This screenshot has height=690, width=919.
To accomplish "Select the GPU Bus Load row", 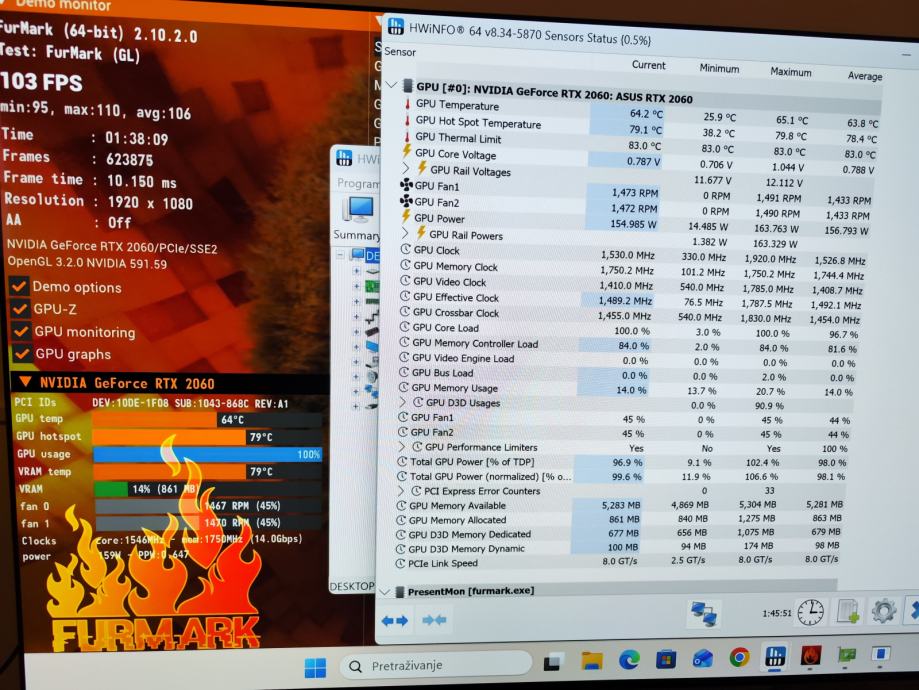I will click(x=625, y=375).
